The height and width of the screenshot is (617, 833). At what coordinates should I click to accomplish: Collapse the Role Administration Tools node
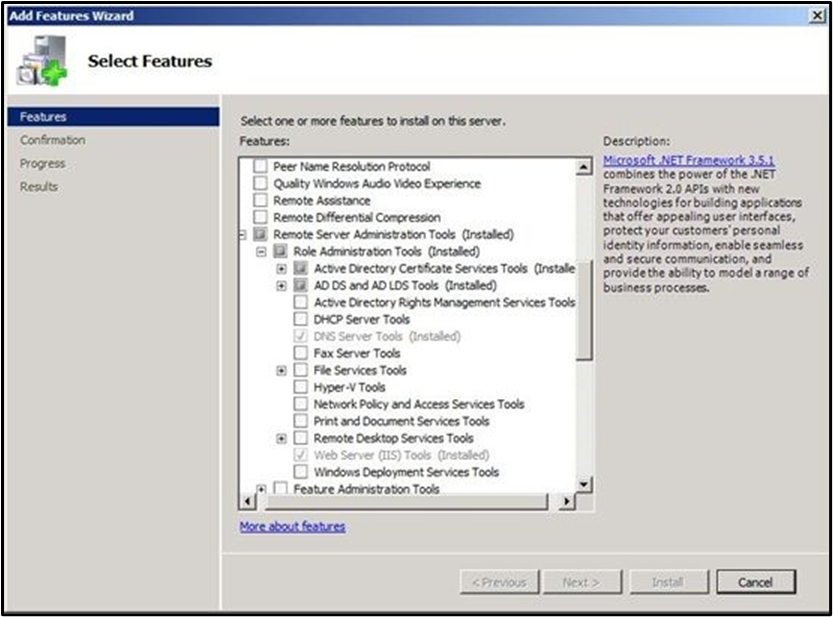261,252
